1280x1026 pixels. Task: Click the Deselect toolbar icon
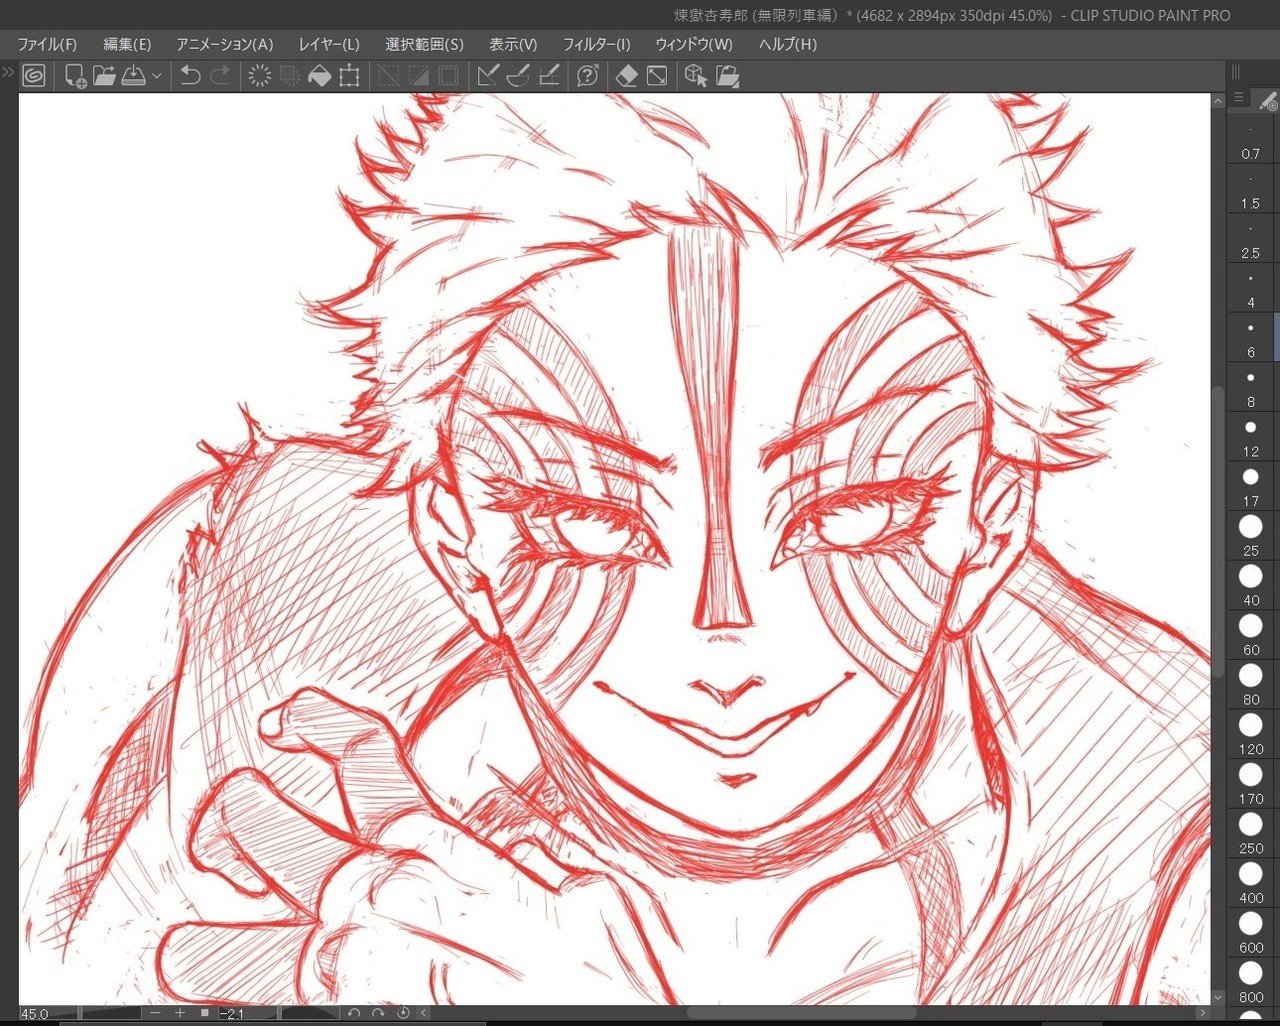pos(388,76)
